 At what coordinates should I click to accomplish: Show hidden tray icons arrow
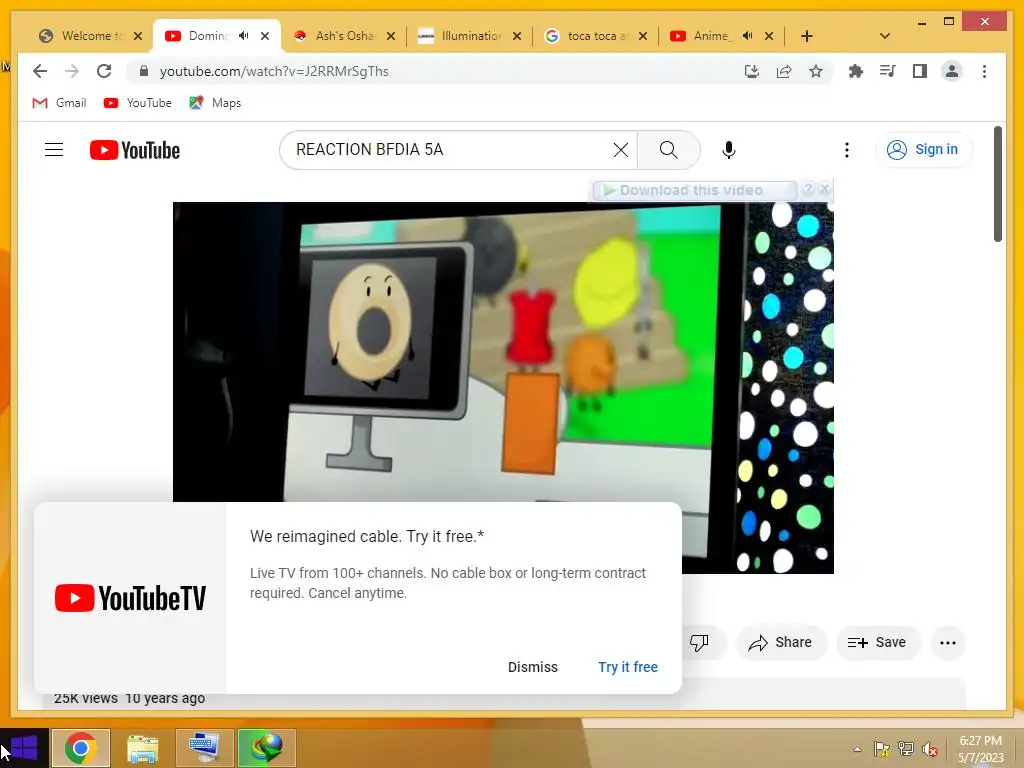(x=857, y=749)
